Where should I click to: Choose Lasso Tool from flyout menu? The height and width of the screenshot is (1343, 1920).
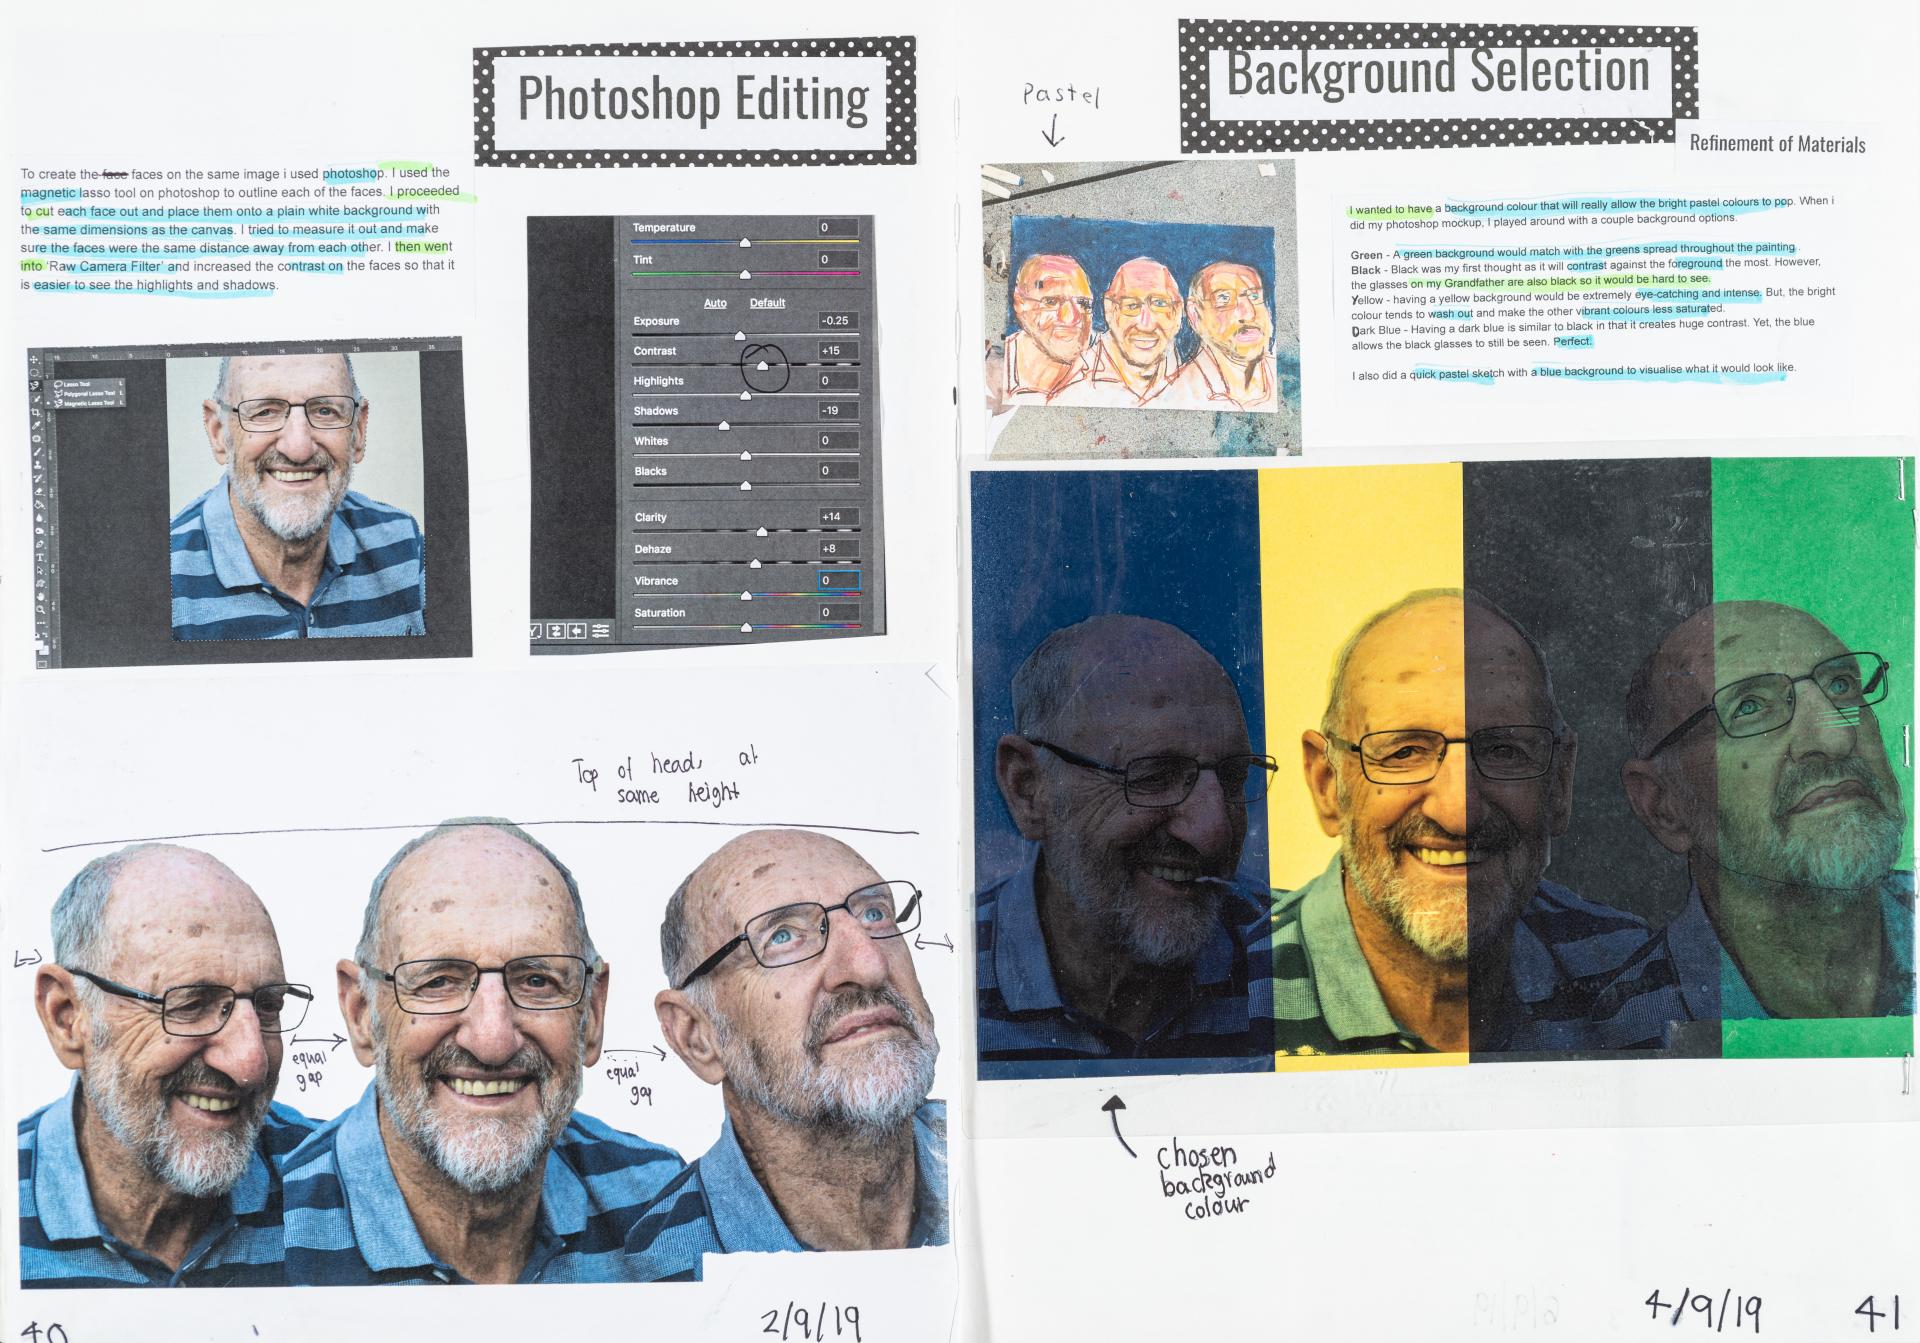(x=77, y=384)
